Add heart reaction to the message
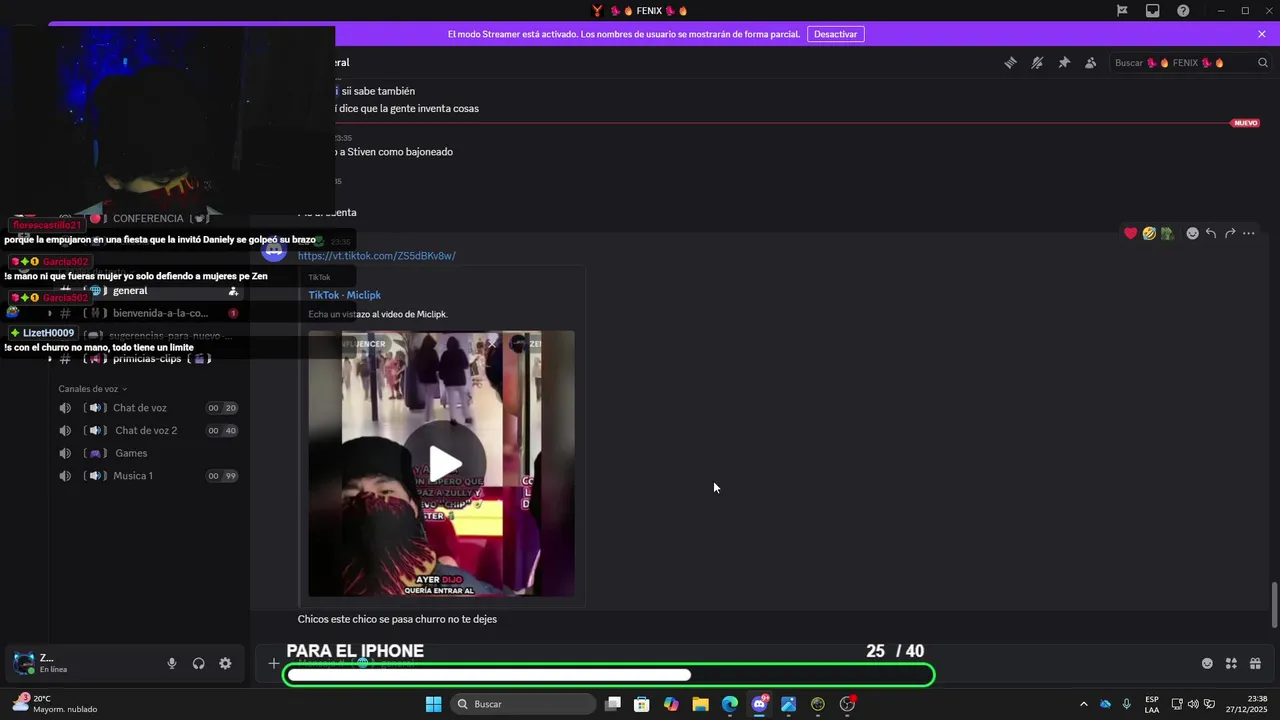Image resolution: width=1280 pixels, height=720 pixels. tap(1130, 233)
